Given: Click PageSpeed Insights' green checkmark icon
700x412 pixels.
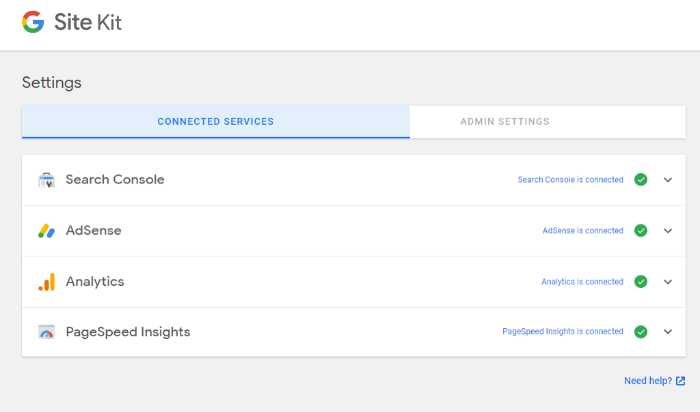Looking at the screenshot, I should point(641,332).
